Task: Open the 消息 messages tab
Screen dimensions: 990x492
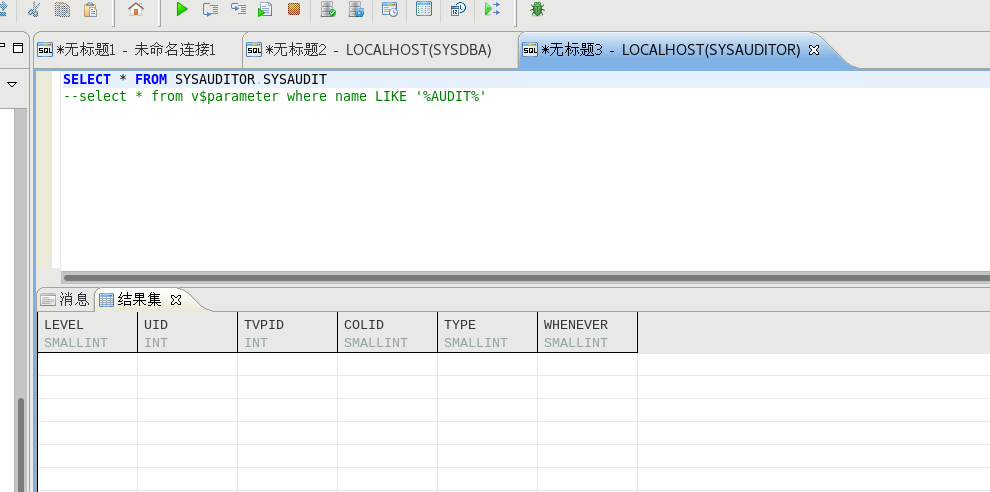Action: 65,299
